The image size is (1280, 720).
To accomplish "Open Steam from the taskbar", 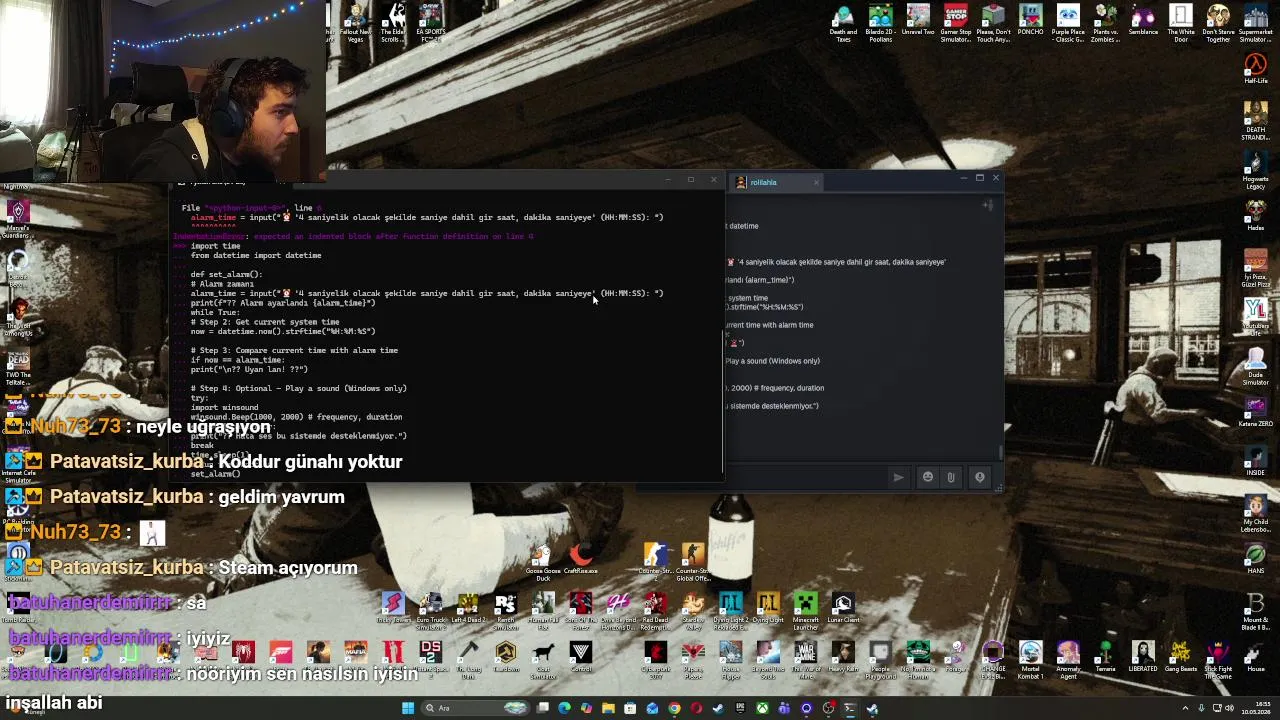I will (718, 709).
